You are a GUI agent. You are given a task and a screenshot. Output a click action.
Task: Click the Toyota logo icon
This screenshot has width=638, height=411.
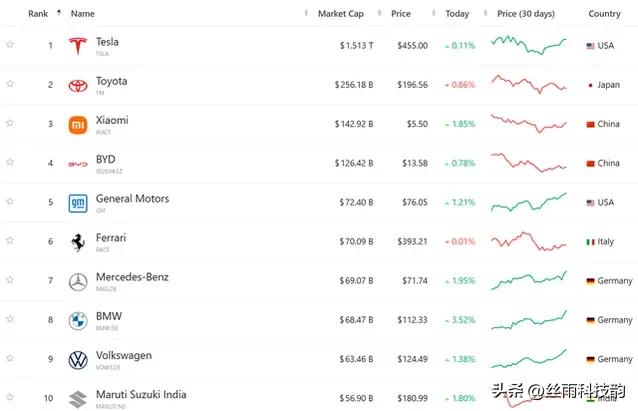(77, 85)
